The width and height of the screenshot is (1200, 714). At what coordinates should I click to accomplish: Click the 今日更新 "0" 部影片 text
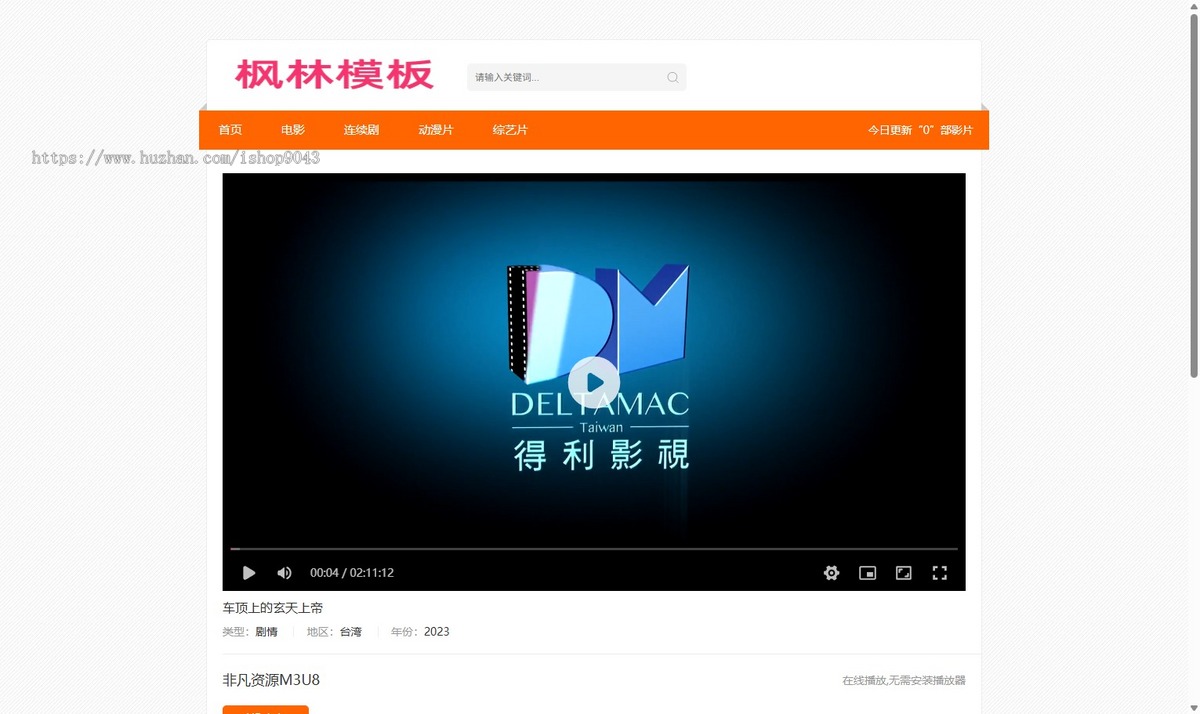[920, 130]
